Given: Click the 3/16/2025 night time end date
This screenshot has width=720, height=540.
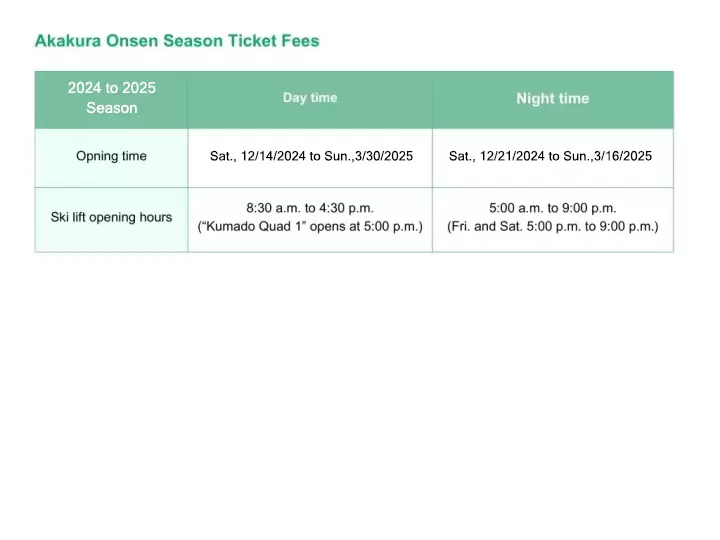Looking at the screenshot, I should coord(623,156).
